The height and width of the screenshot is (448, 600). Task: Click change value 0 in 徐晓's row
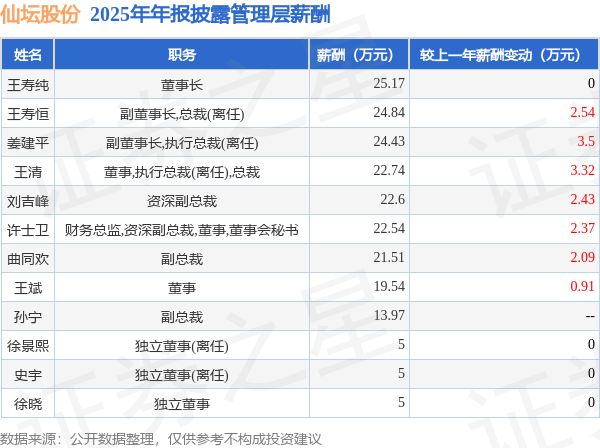click(x=591, y=403)
